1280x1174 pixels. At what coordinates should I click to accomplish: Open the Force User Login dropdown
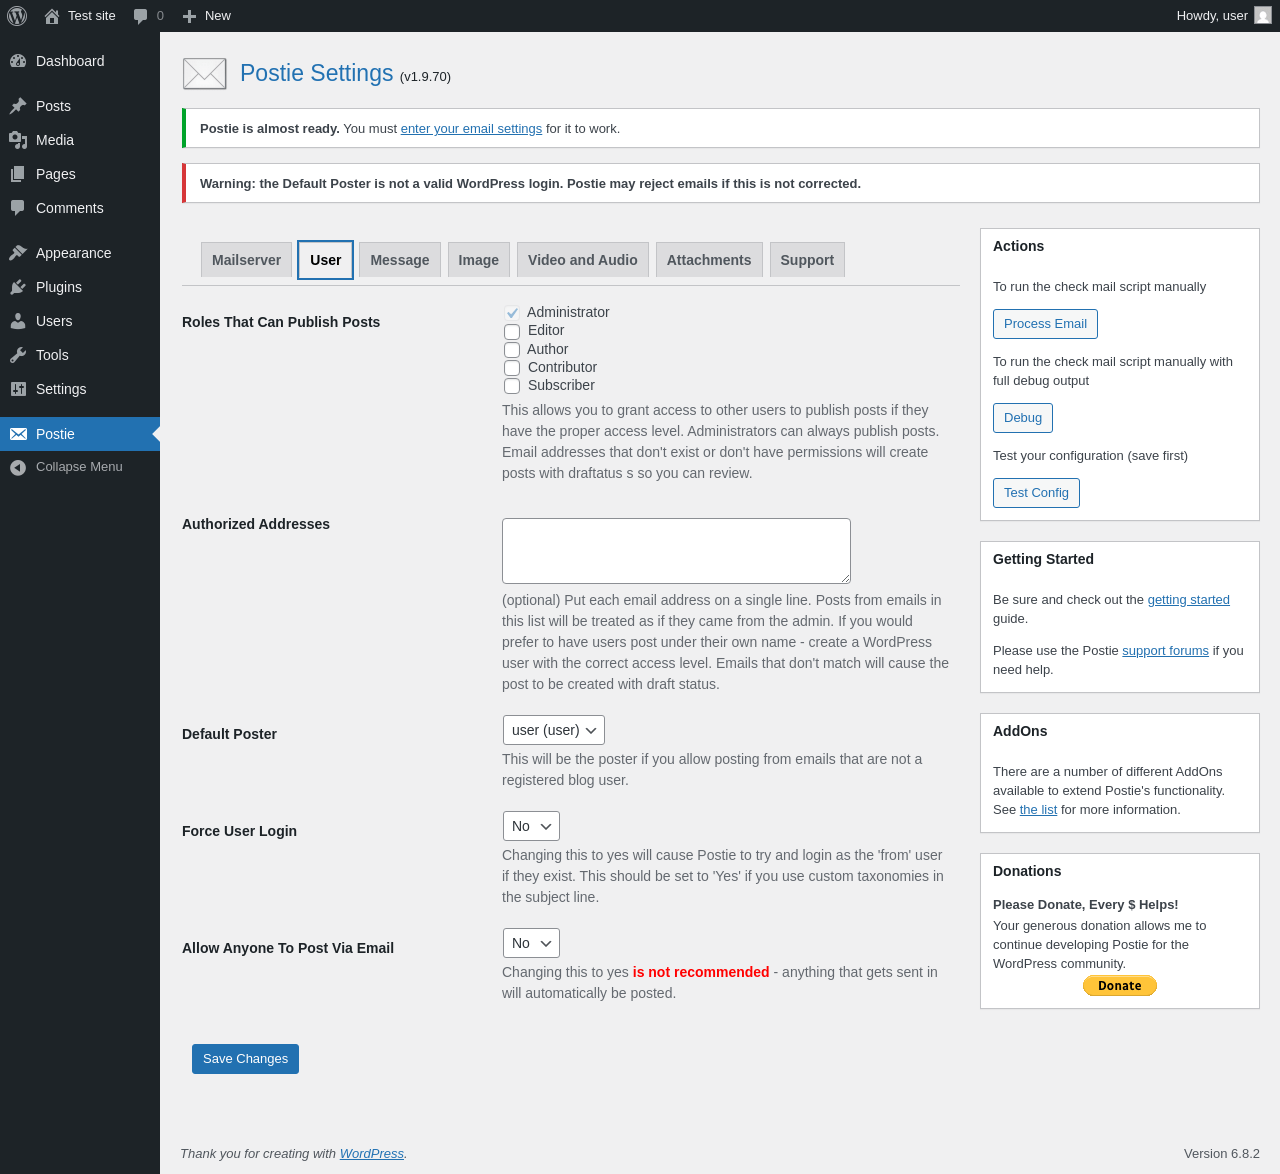(531, 826)
